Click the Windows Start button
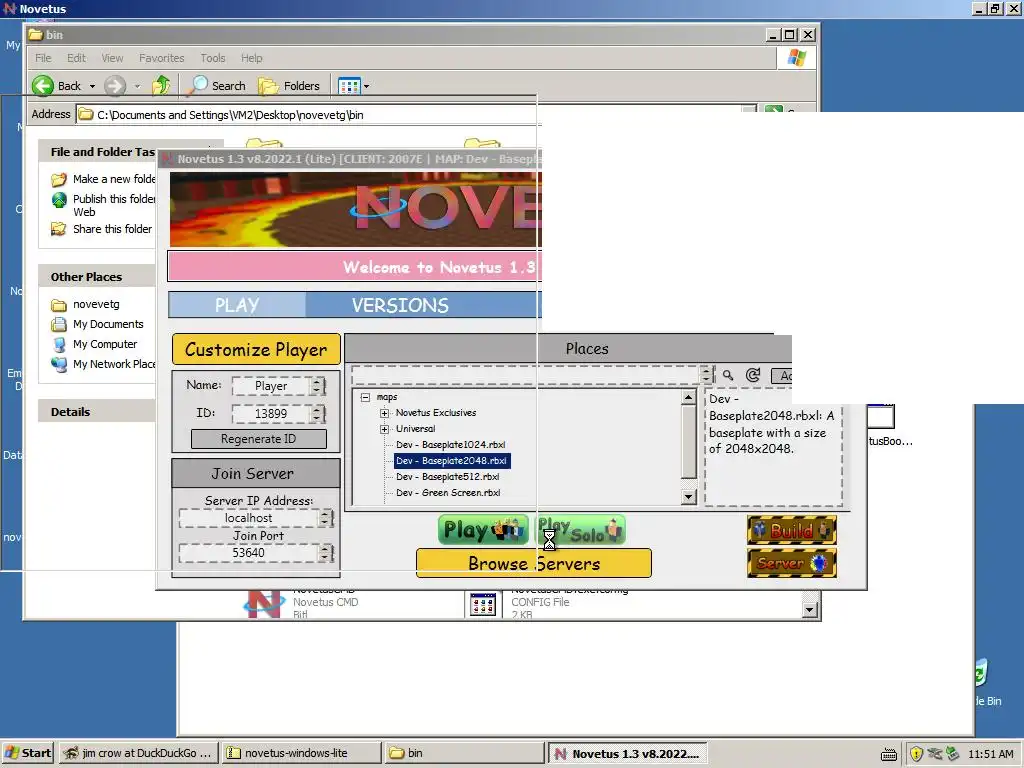Viewport: 1024px width, 768px height. point(28,753)
